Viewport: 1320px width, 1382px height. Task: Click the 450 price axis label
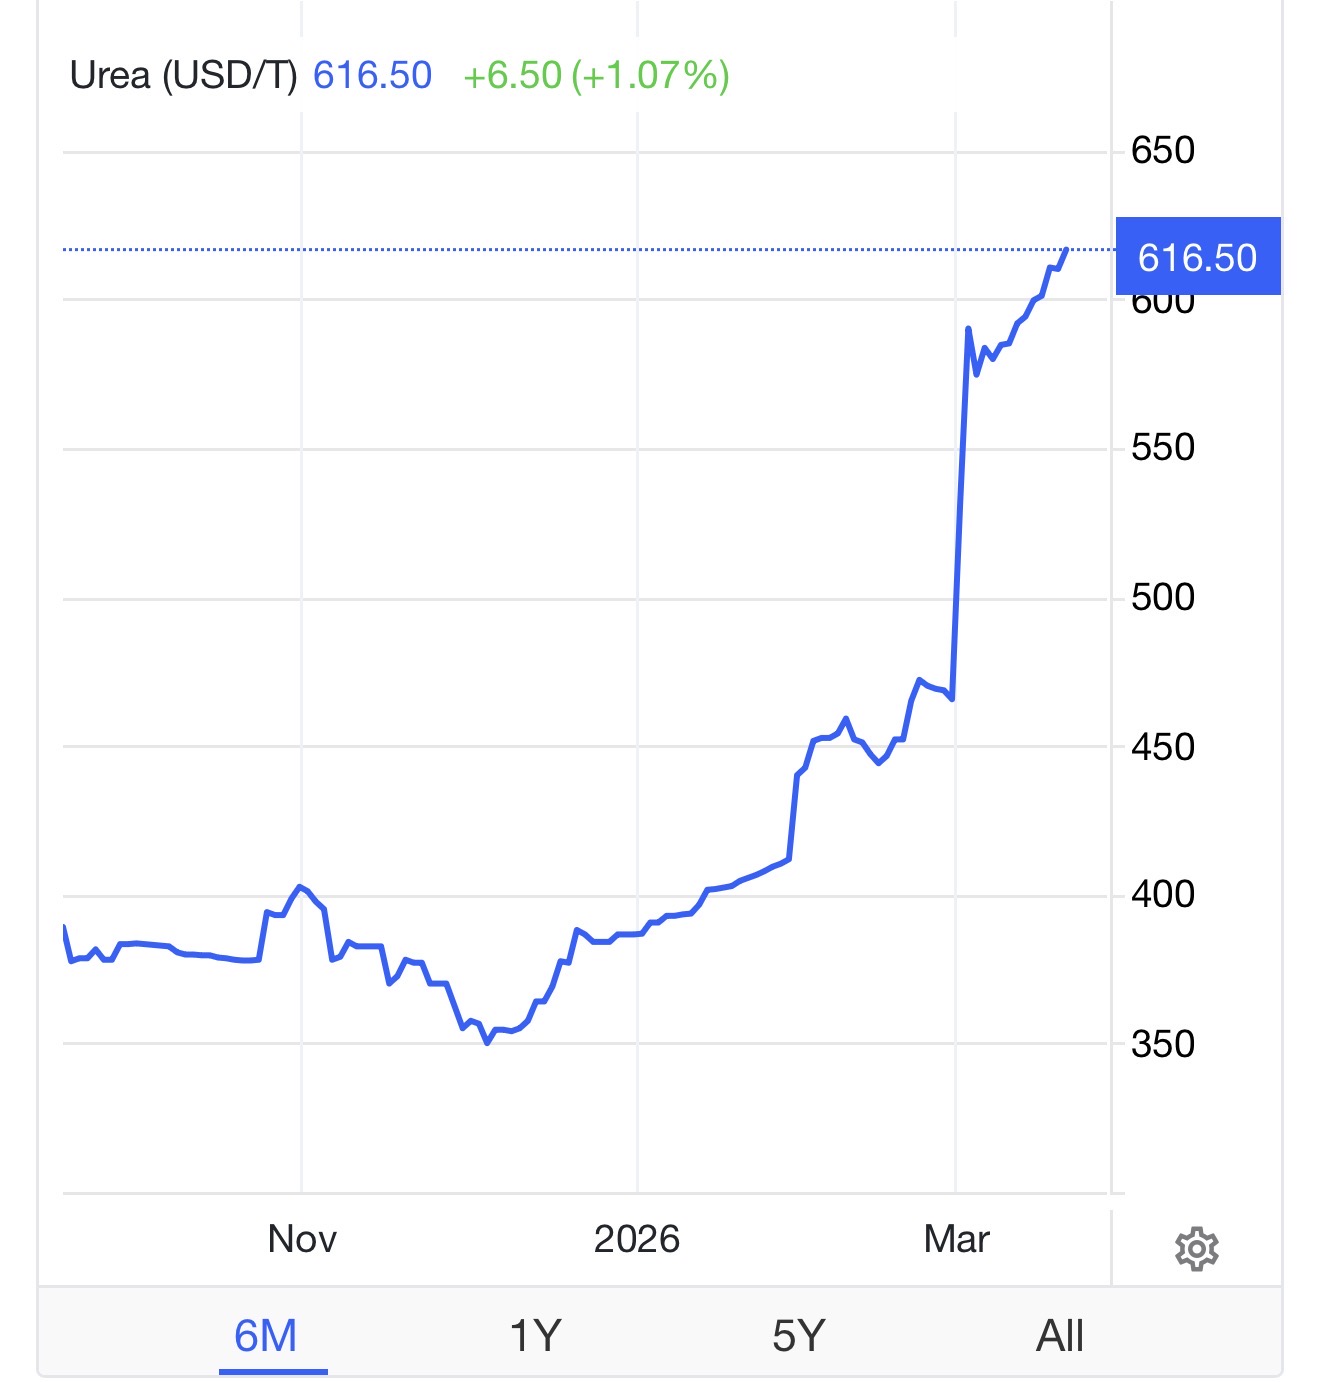[1162, 747]
